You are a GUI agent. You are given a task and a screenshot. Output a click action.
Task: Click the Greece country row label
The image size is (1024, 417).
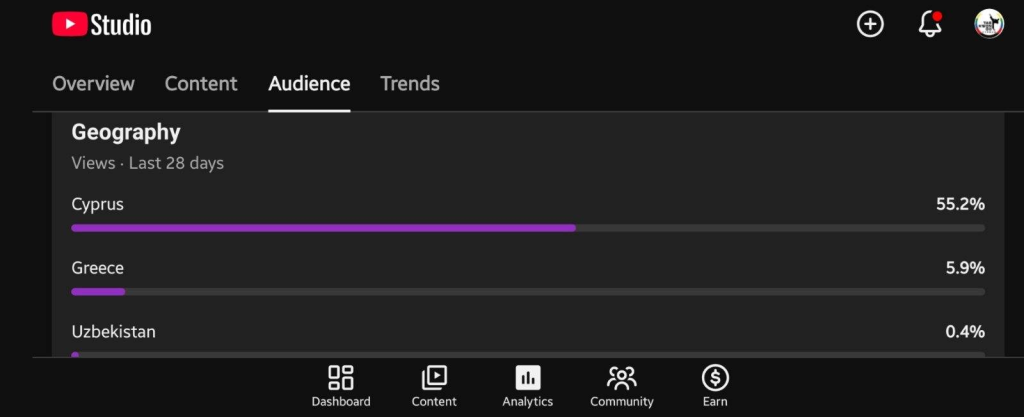tap(98, 268)
